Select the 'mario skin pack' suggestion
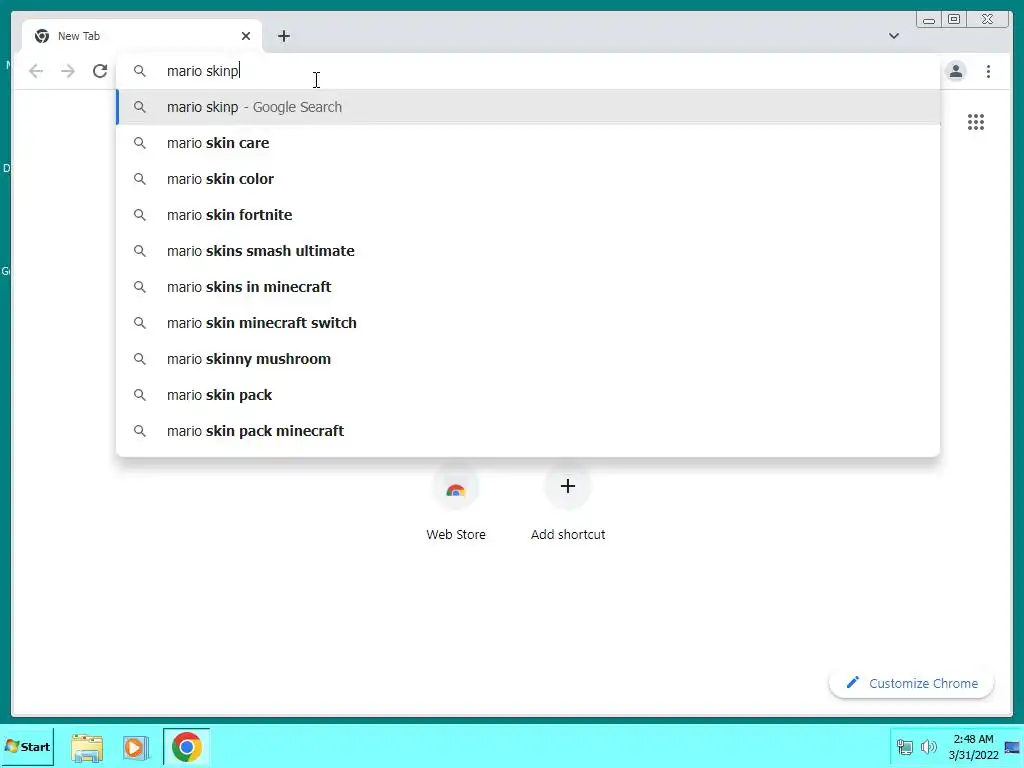This screenshot has height=768, width=1024. [x=528, y=394]
